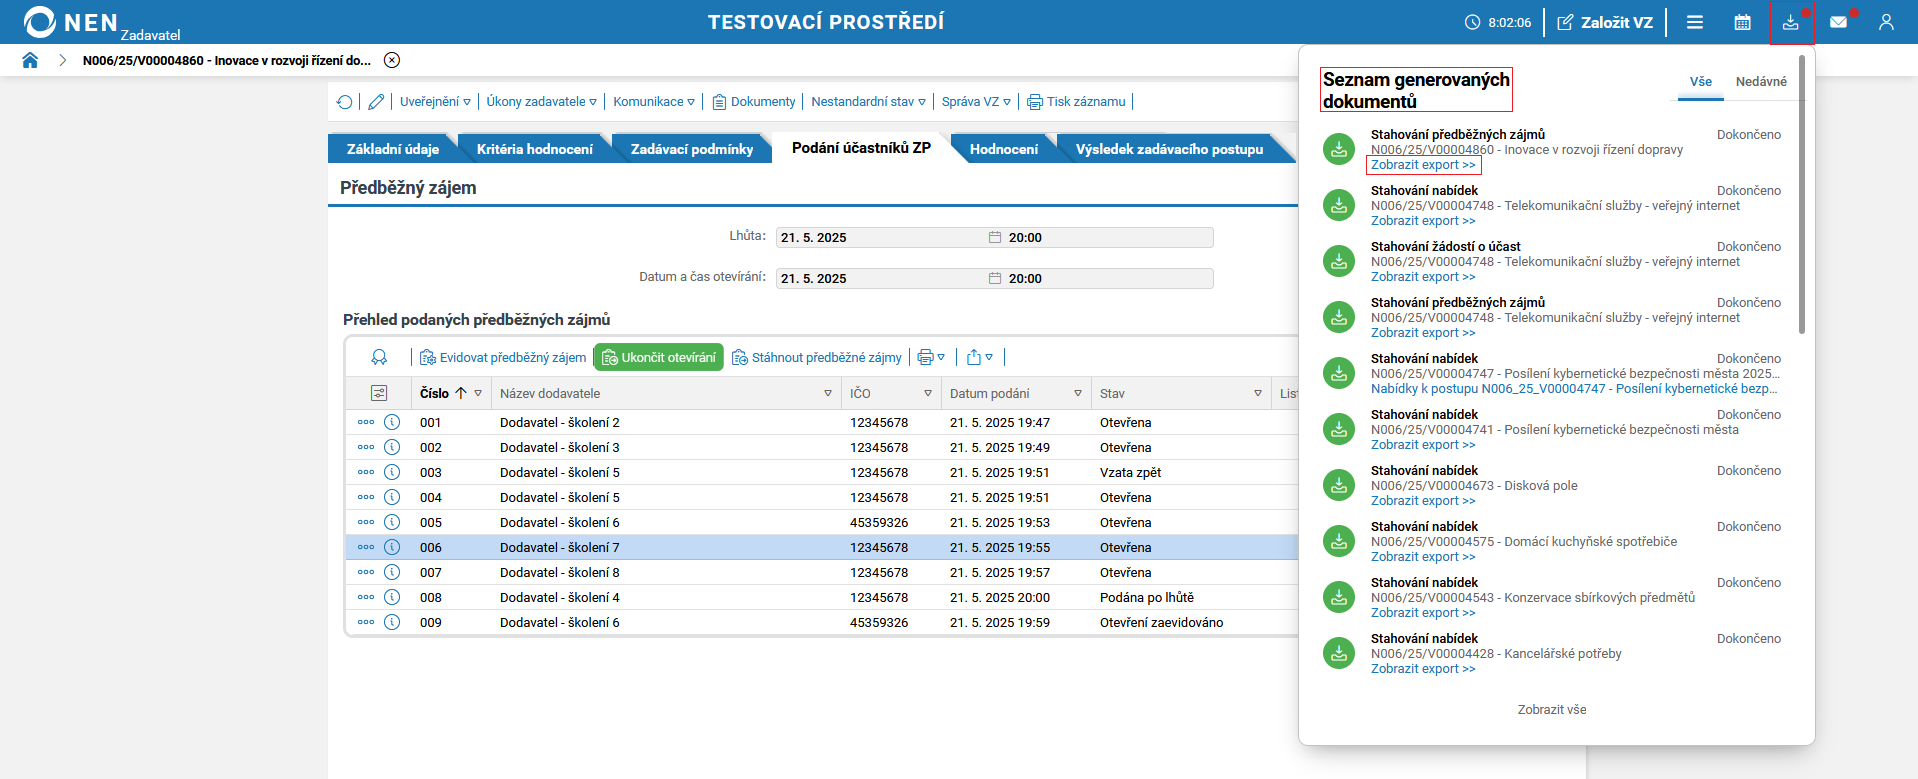Click the pencil edit icon

pyautogui.click(x=376, y=102)
